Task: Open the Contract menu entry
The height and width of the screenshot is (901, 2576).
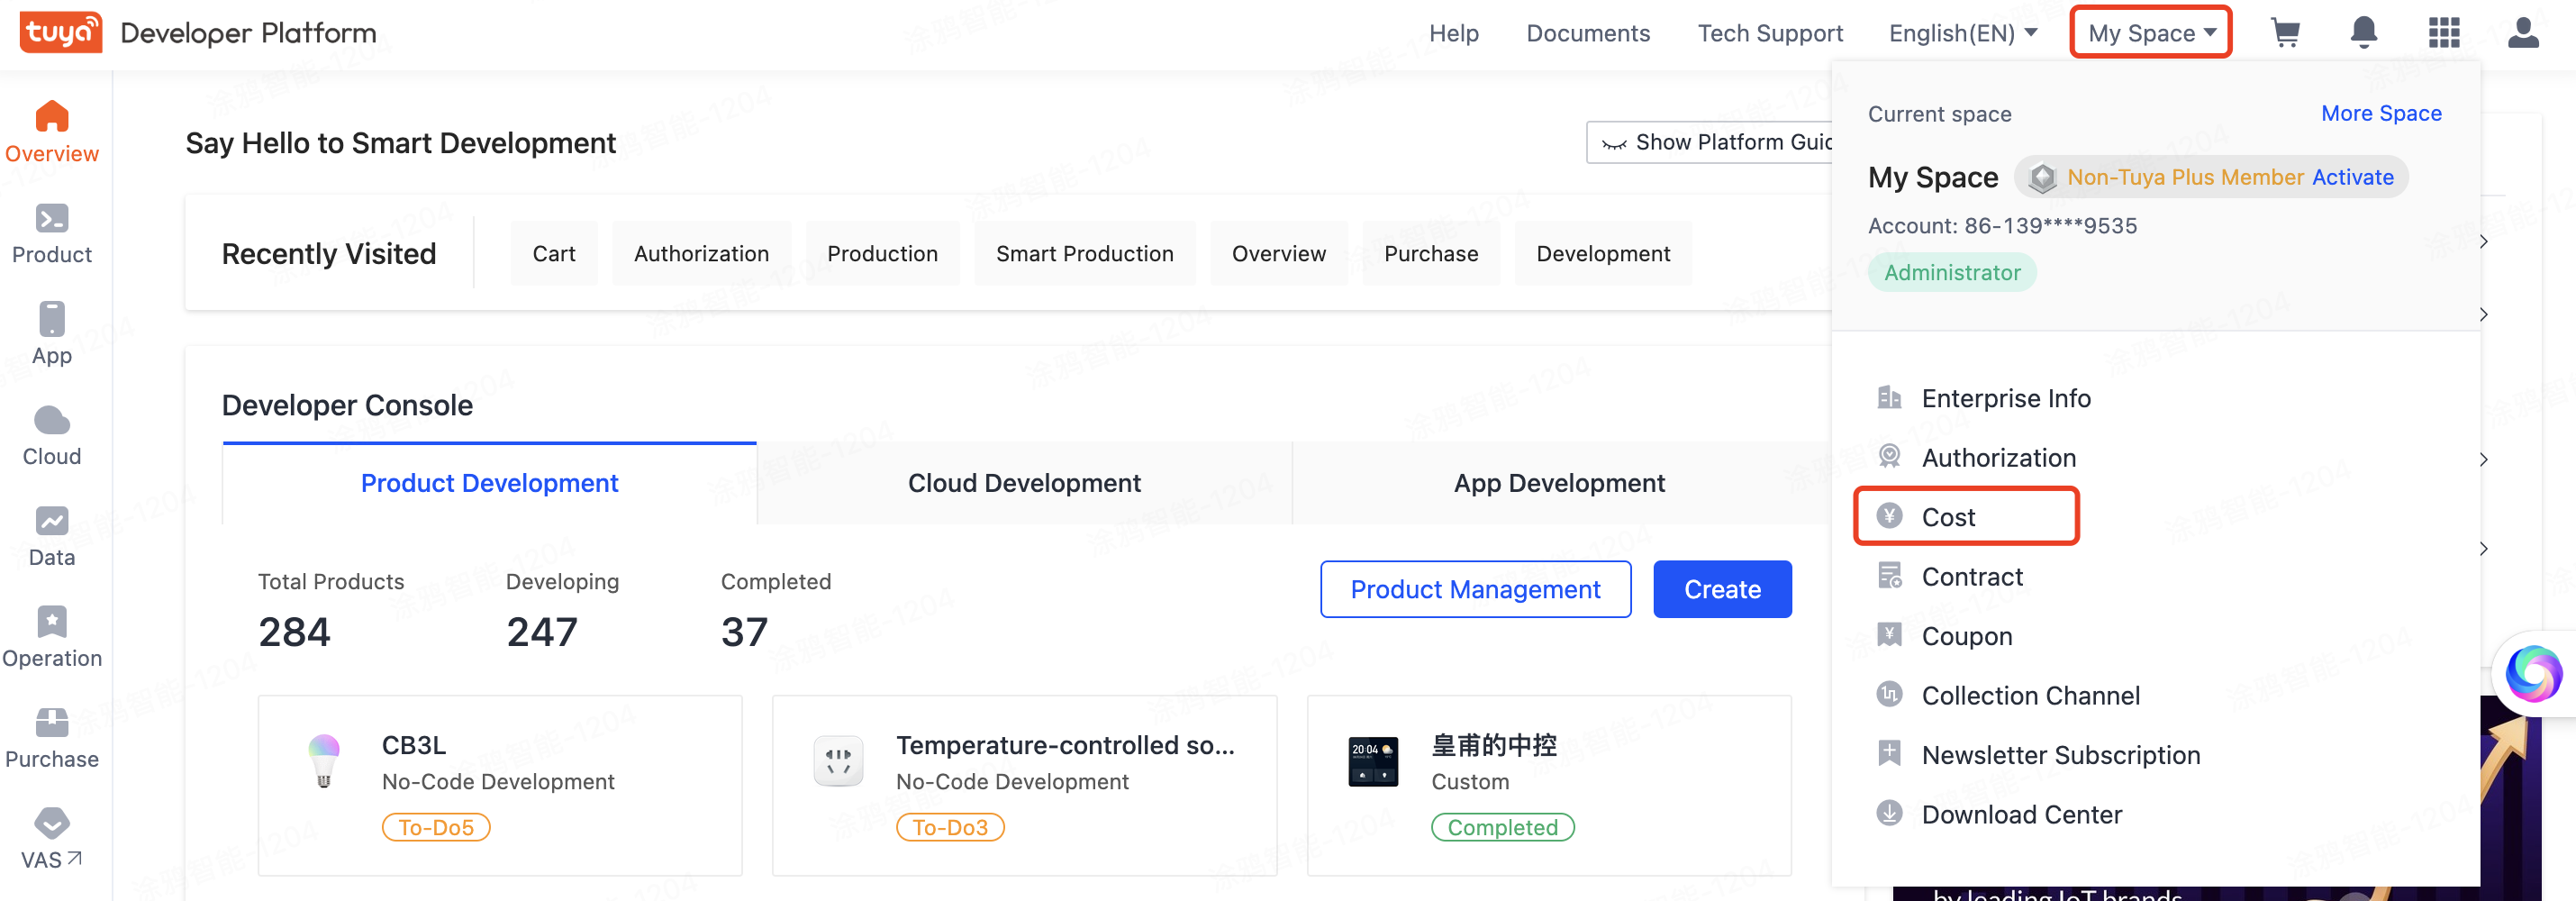Action: pyautogui.click(x=1972, y=576)
